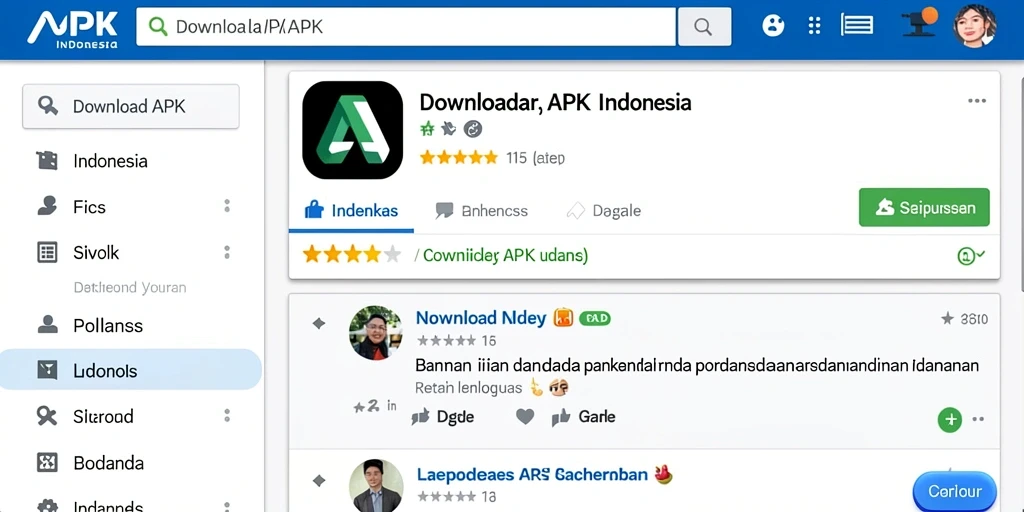Click the filter icon next to Ludonols
Screen dimensions: 1024x512
[x=47, y=370]
